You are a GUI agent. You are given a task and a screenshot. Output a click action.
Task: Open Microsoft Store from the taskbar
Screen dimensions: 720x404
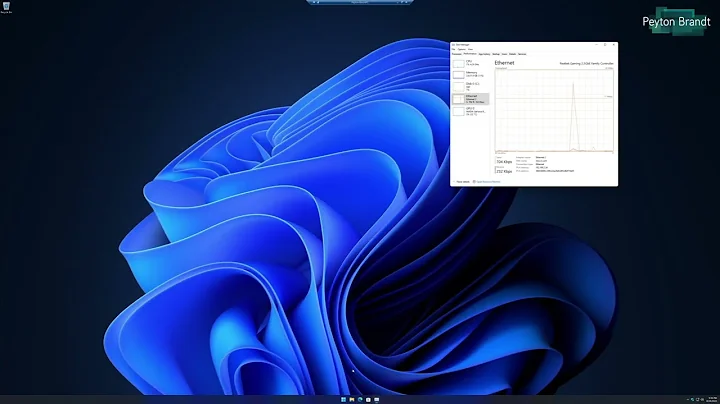click(368, 400)
